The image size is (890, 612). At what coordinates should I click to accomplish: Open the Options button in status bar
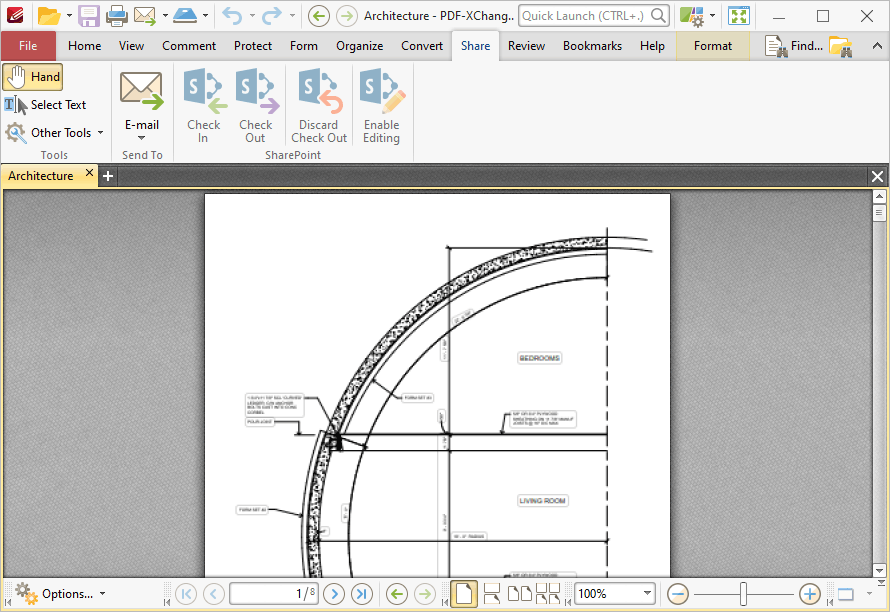pos(60,594)
